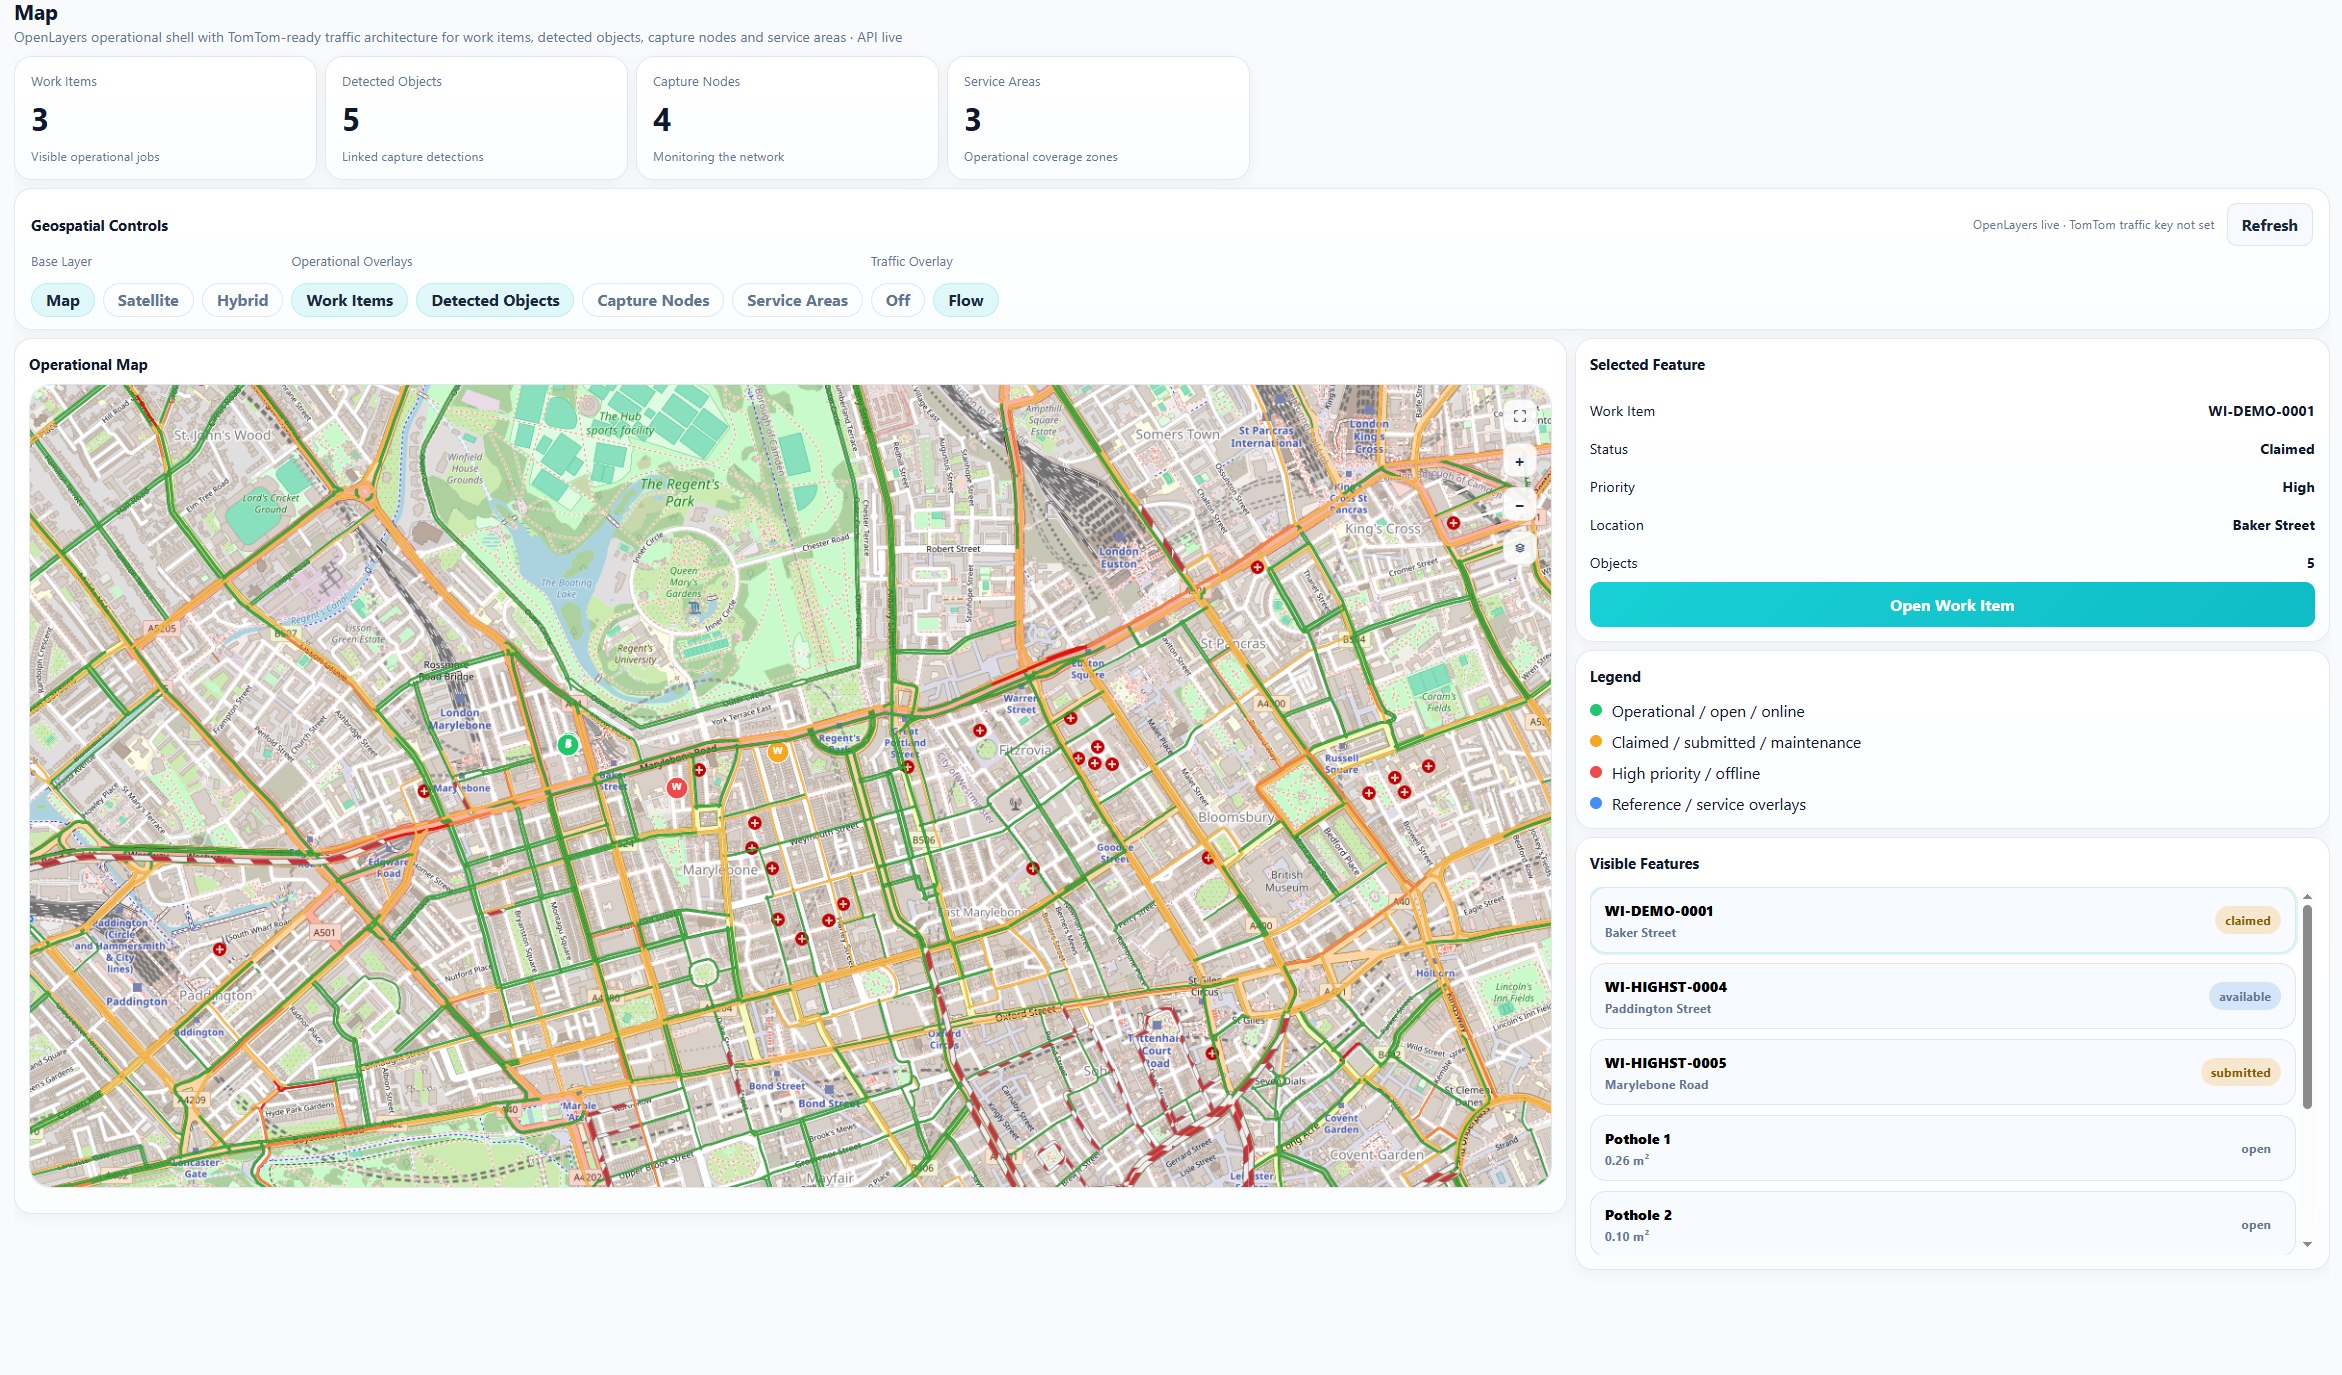This screenshot has width=2342, height=1375.
Task: Click the available status badge
Action: tap(2244, 997)
